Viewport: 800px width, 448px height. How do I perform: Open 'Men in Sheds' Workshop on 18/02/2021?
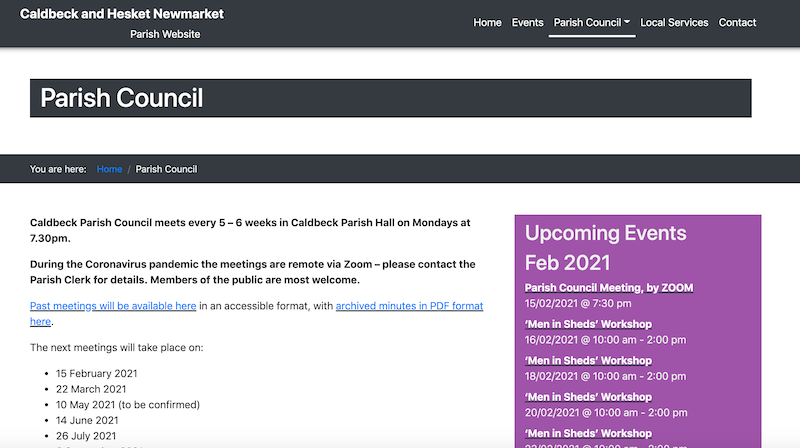pyautogui.click(x=588, y=360)
